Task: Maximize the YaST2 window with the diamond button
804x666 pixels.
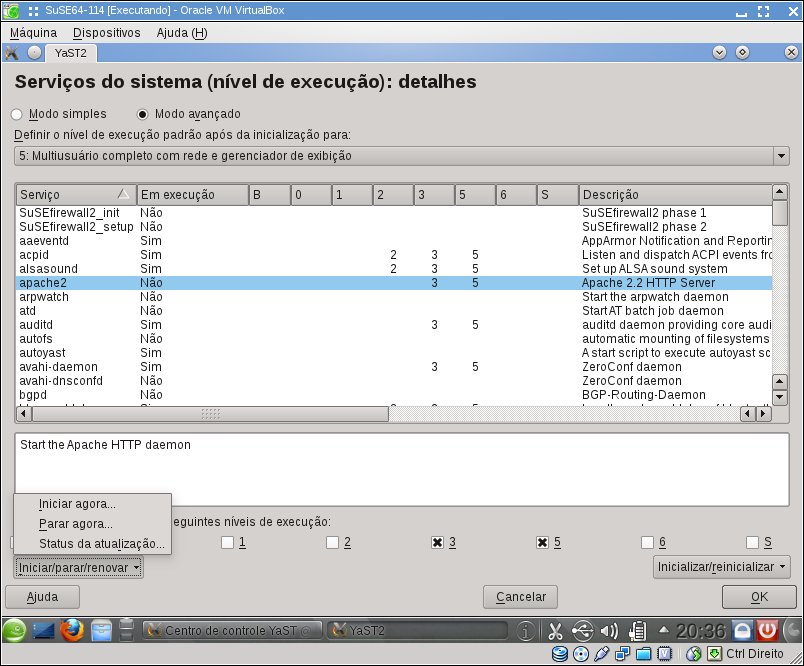Action: (x=742, y=52)
